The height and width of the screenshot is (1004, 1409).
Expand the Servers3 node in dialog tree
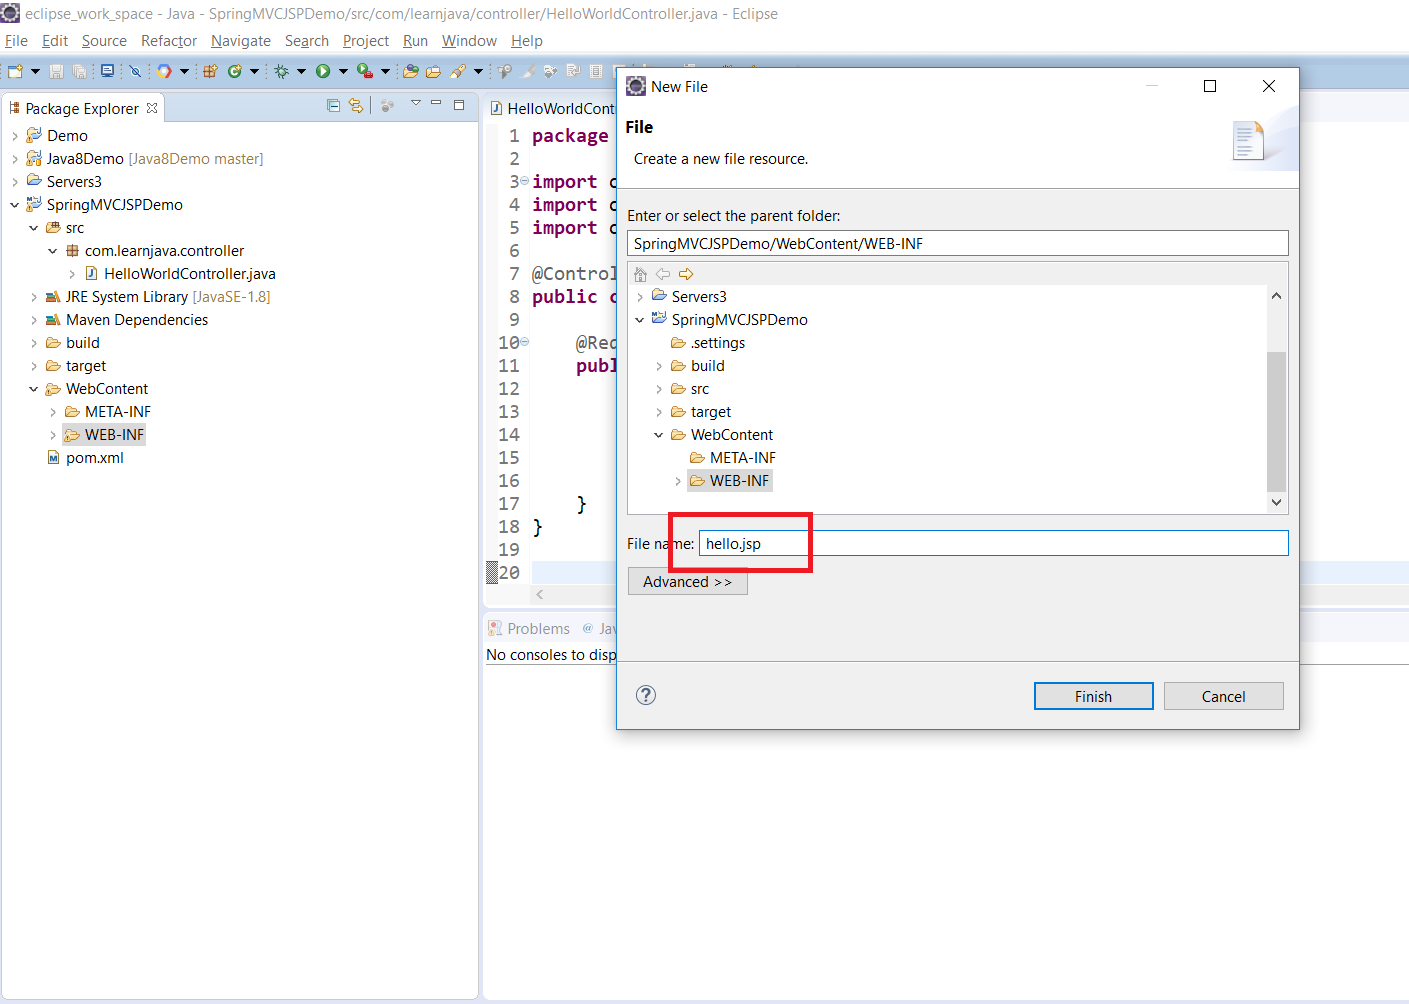click(640, 297)
